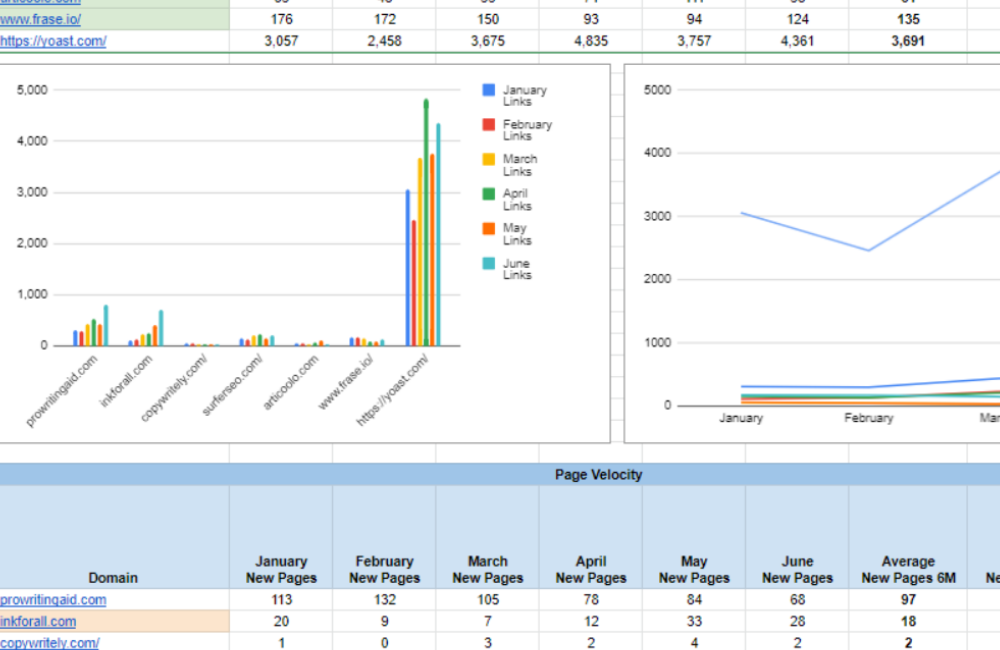Click the January Links blue legend swatch
Screen dimensions: 1000x650
click(489, 90)
